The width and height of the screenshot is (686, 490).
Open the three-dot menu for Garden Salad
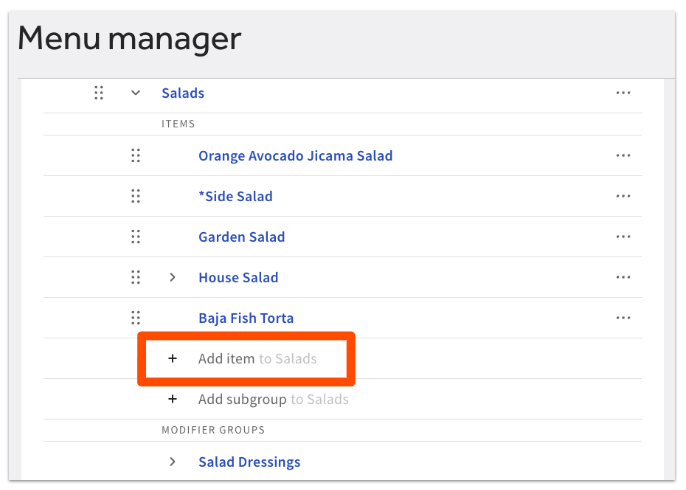(x=623, y=237)
